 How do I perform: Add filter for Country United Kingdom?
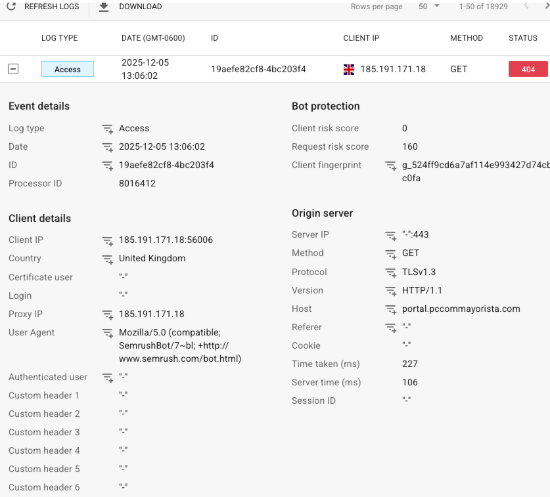point(107,259)
